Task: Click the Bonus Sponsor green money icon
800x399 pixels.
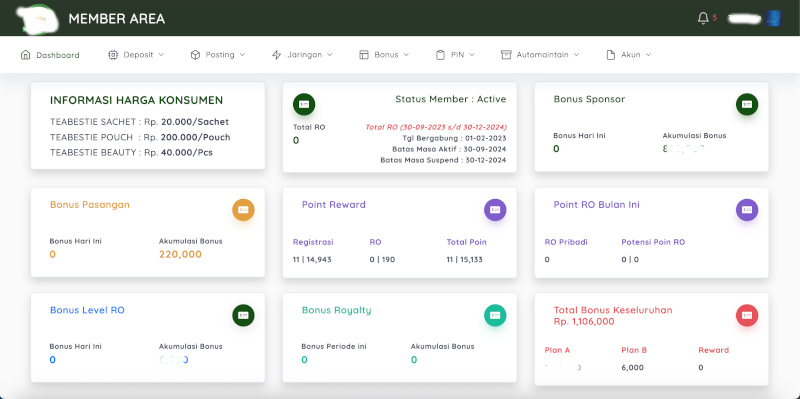Action: click(x=747, y=104)
